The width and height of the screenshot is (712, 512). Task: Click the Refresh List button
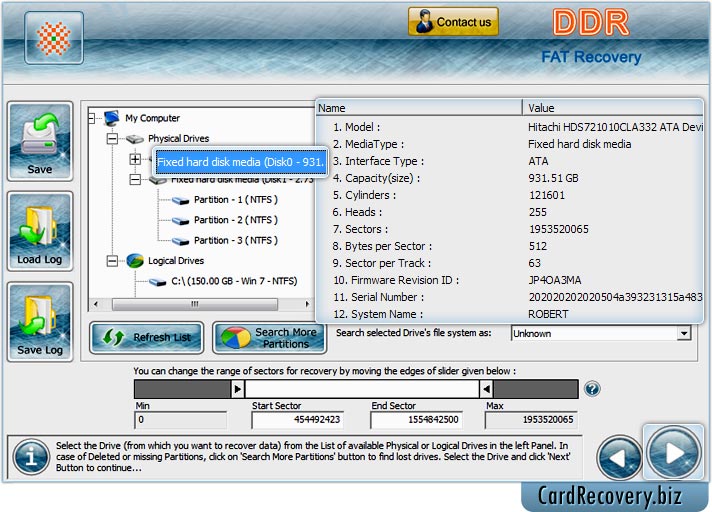tap(147, 337)
